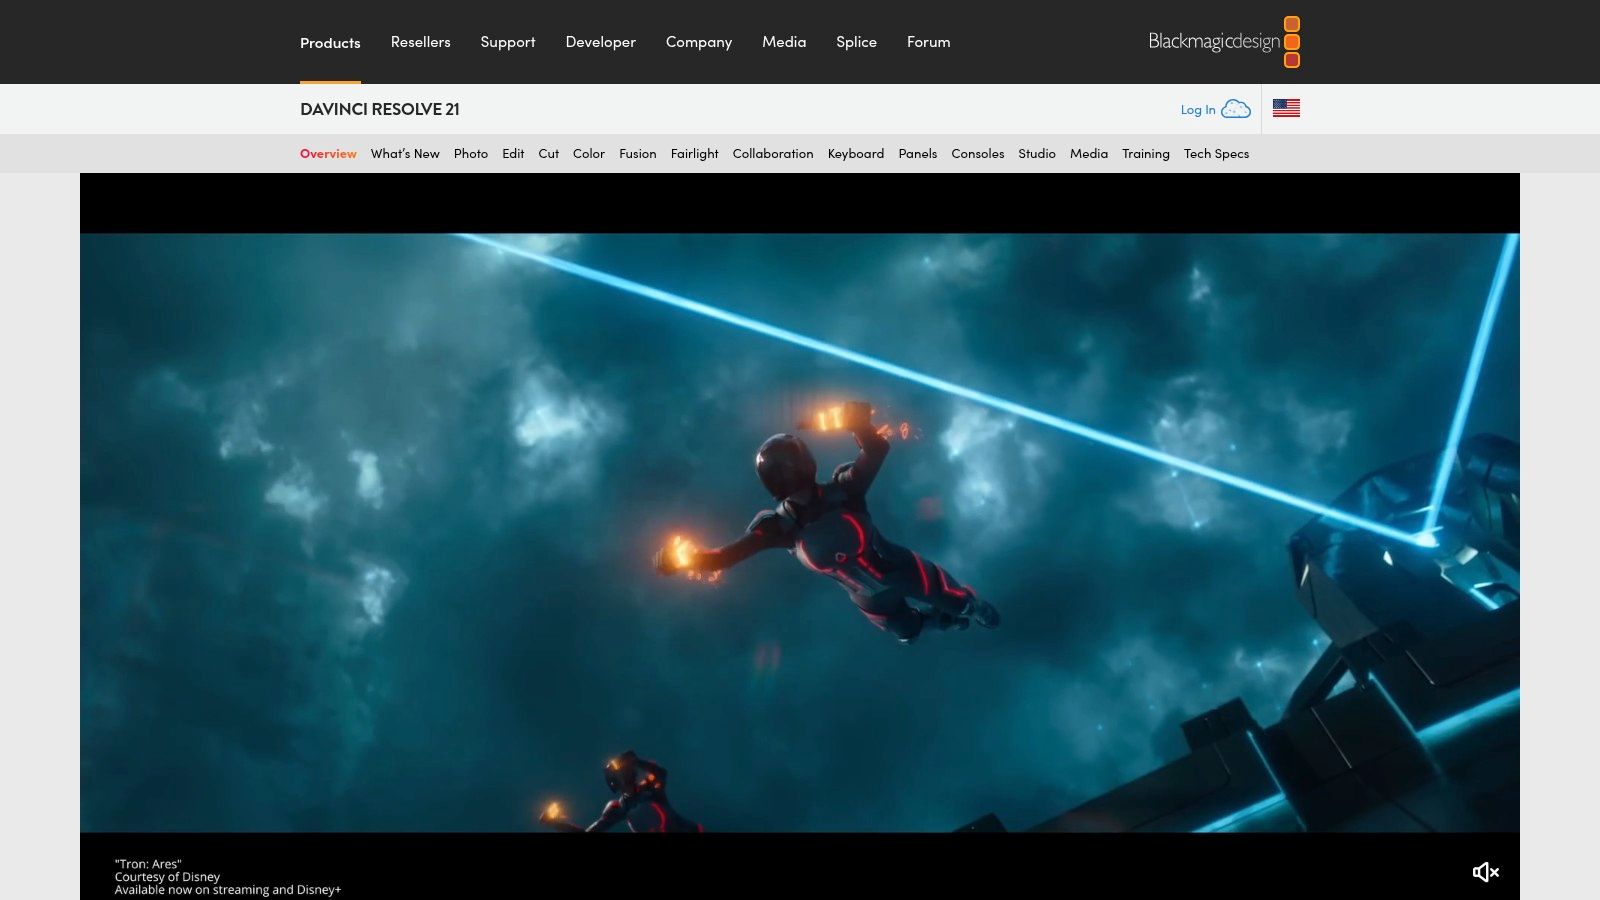Open Media tab in the product sub-navigation

(1089, 154)
